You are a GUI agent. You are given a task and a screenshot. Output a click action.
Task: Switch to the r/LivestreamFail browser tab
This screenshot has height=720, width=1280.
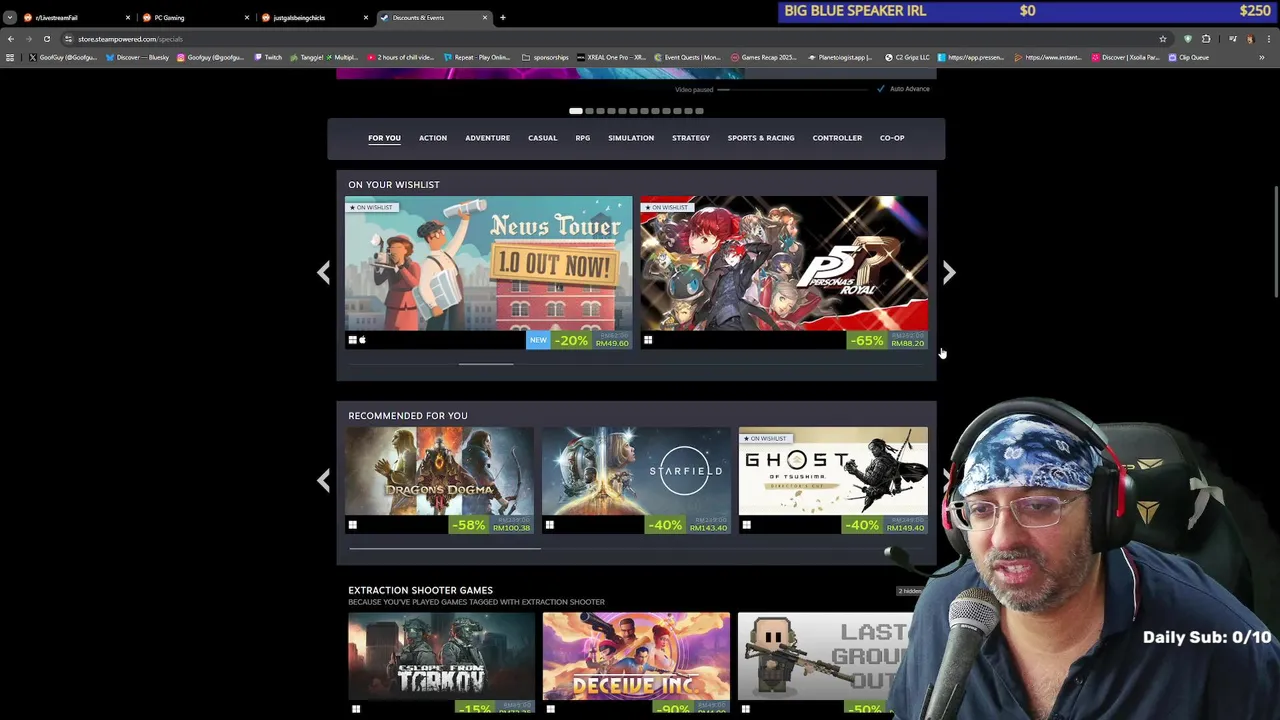75,17
